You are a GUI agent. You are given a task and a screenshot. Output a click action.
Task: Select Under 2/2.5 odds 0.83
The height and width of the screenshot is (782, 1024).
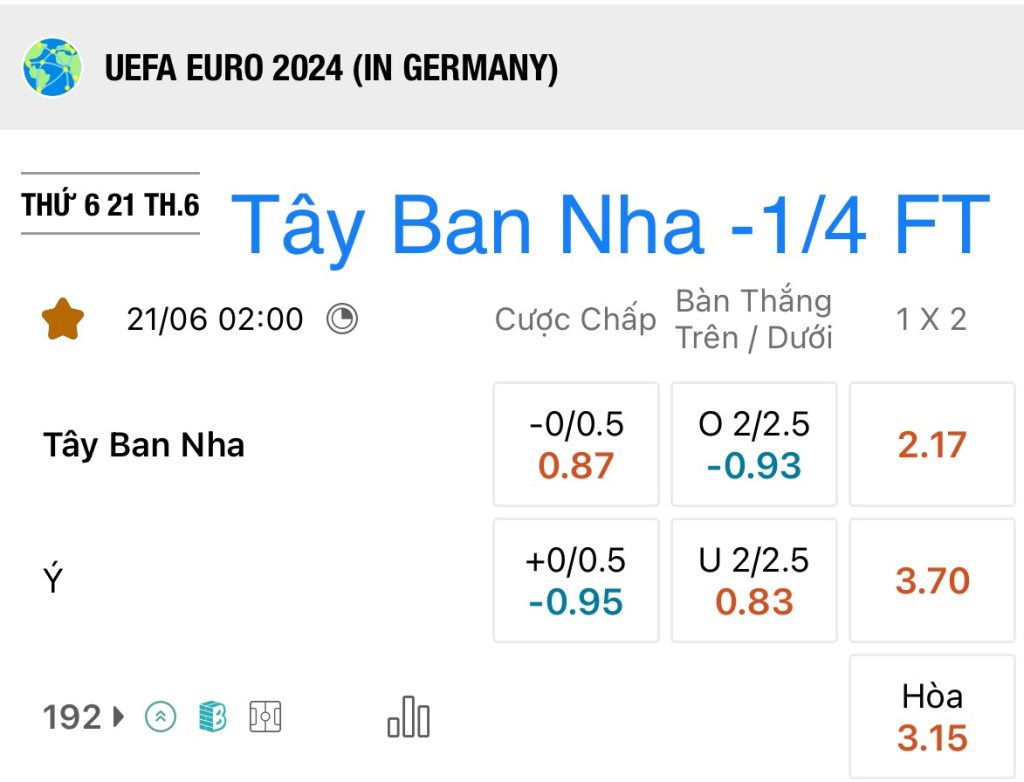pyautogui.click(x=754, y=581)
